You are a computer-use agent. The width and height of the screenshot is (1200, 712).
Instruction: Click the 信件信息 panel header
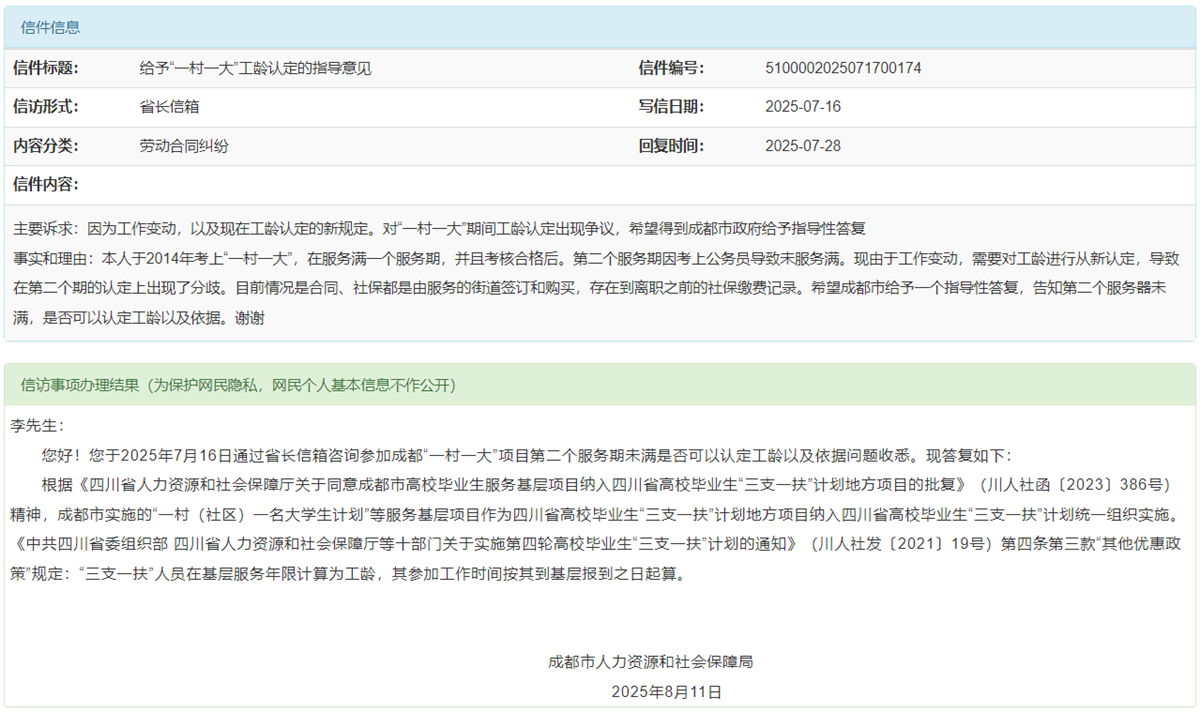pos(51,28)
